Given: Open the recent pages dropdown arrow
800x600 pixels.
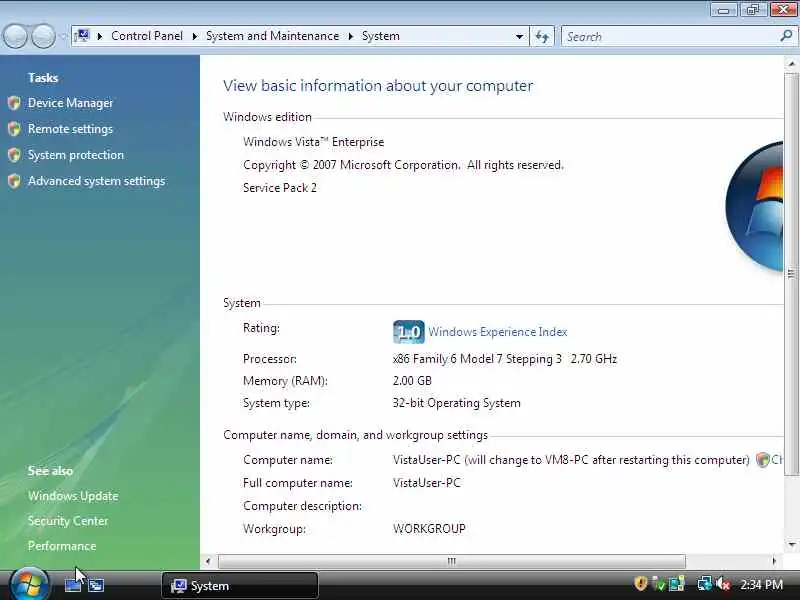Looking at the screenshot, I should click(x=63, y=36).
